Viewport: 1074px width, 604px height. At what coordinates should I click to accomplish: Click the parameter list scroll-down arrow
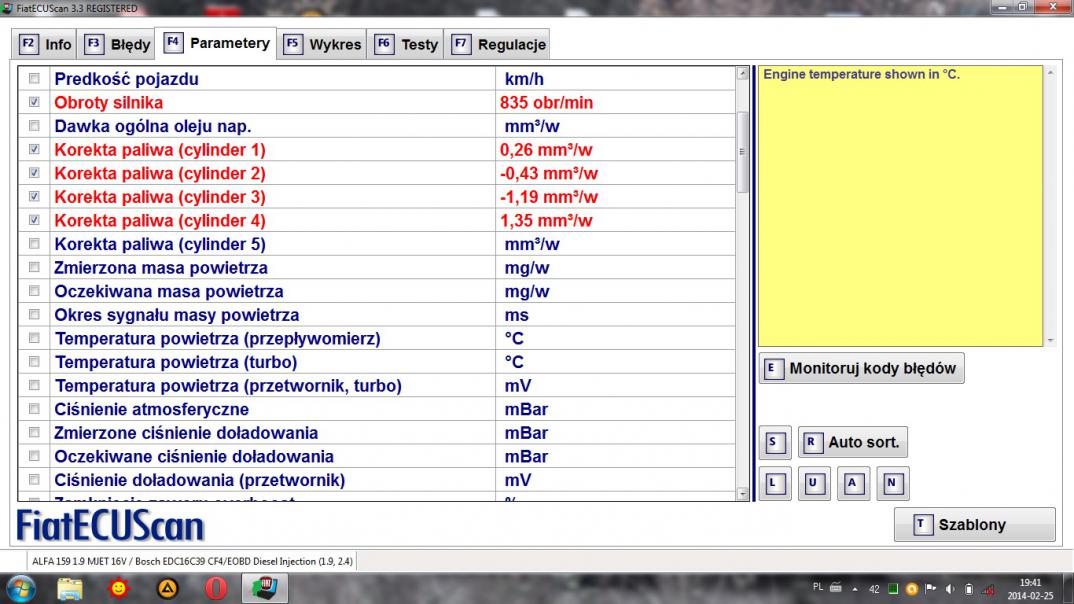click(x=742, y=493)
